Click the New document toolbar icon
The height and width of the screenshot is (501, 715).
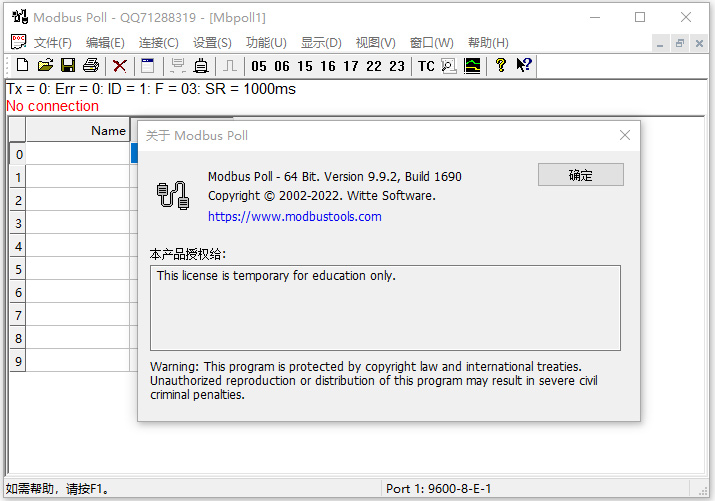[x=22, y=66]
